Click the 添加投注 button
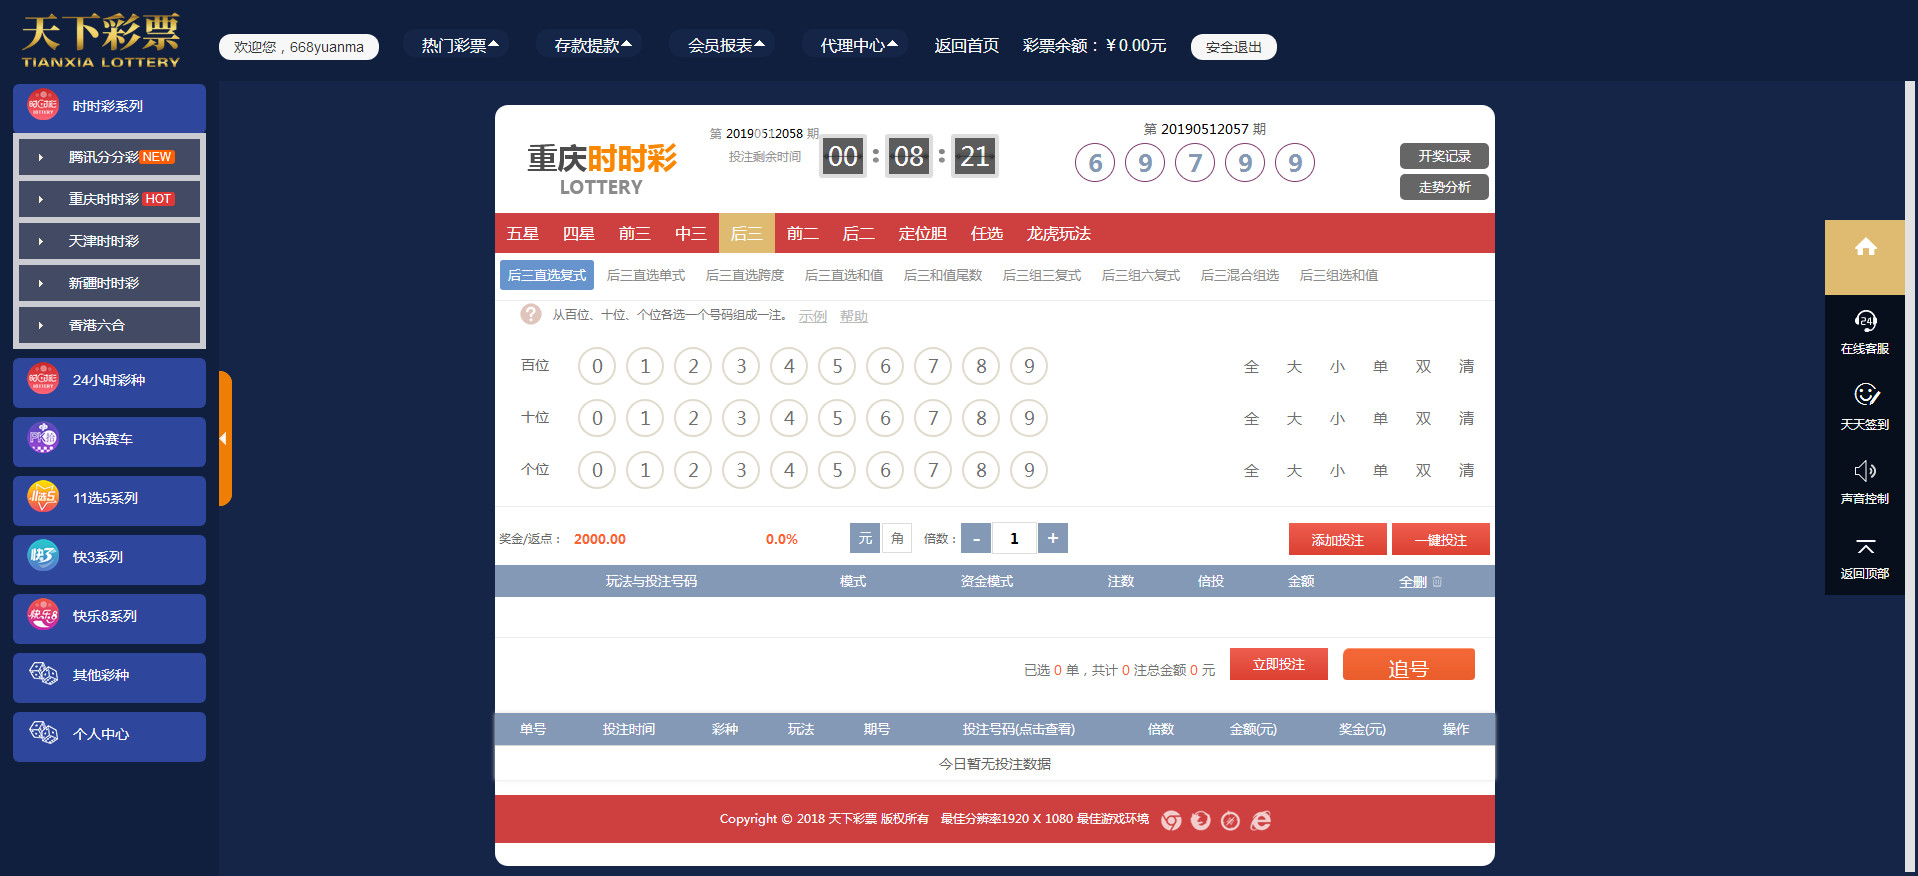The image size is (1918, 876). [x=1337, y=539]
